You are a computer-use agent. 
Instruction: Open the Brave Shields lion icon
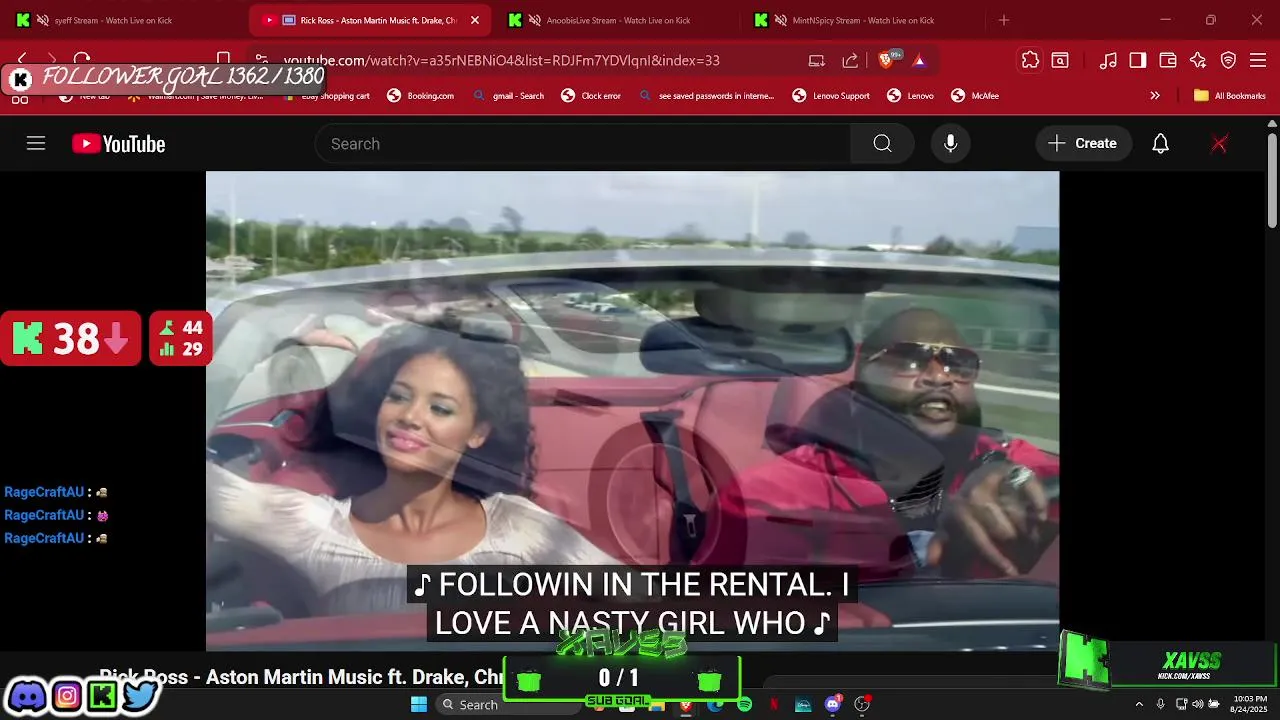pos(885,61)
